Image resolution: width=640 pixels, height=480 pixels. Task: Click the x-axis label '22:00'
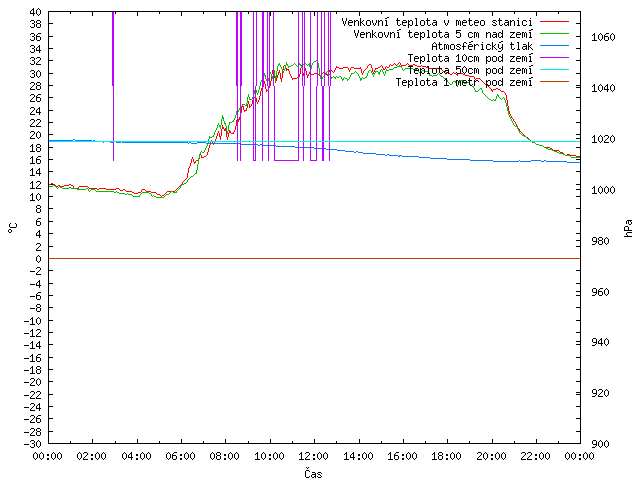pos(536,456)
